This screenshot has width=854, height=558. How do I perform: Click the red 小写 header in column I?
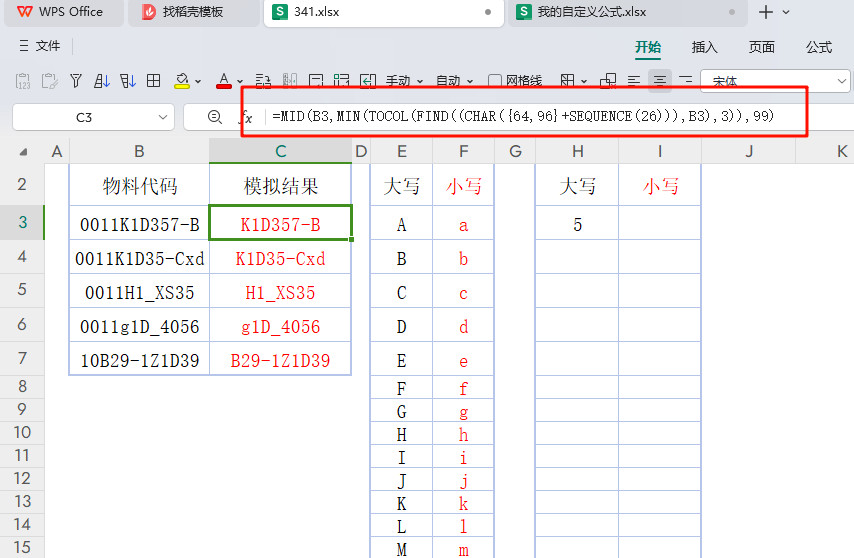[660, 186]
